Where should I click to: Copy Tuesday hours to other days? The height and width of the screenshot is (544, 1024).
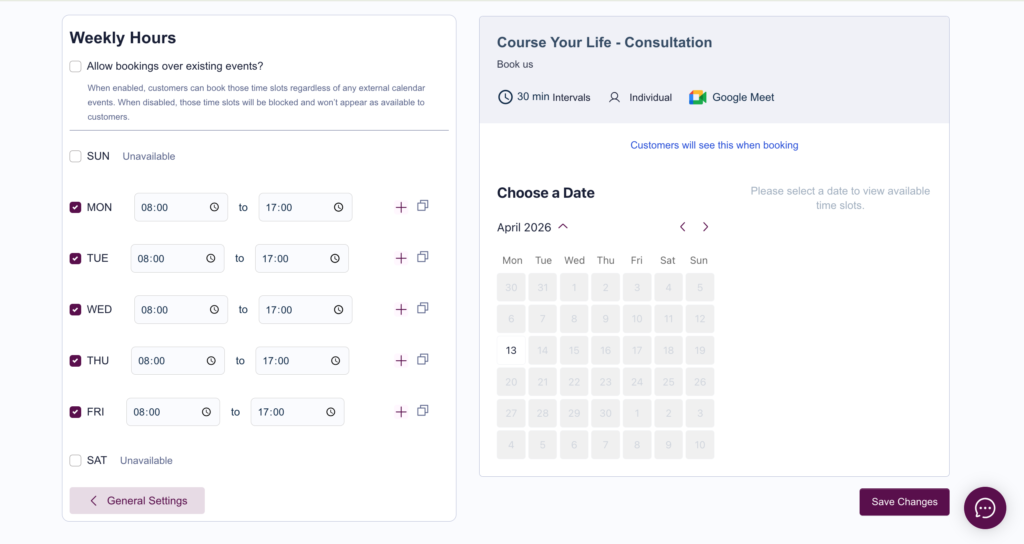[423, 257]
